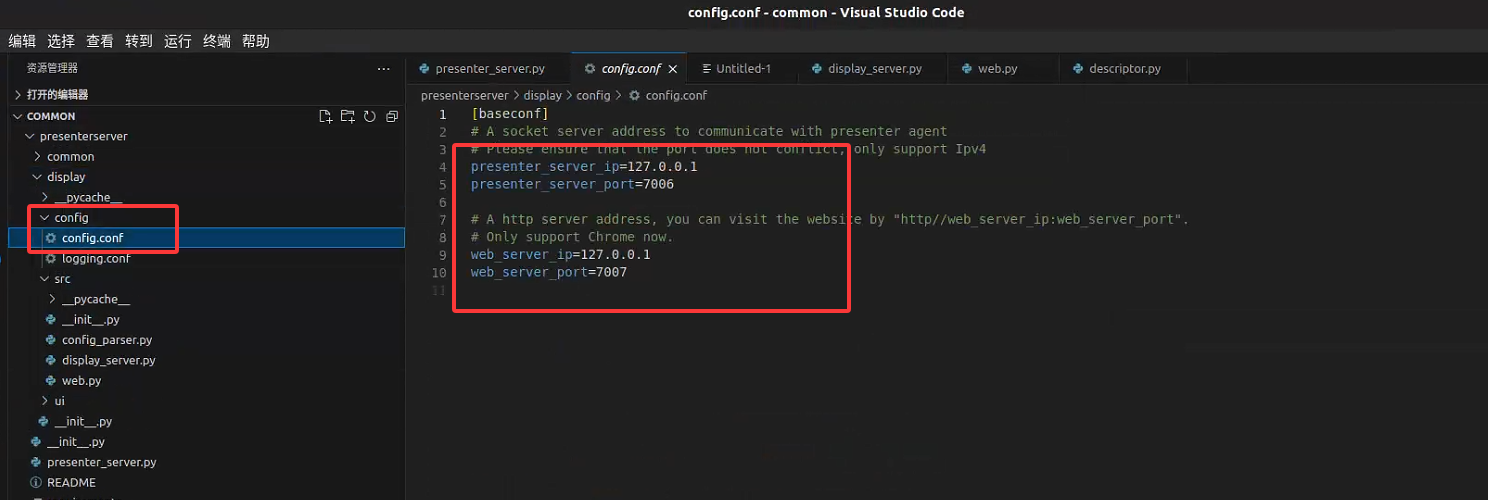The image size is (1488, 500).
Task: Click the New Folder icon in explorer header
Action: point(347,116)
